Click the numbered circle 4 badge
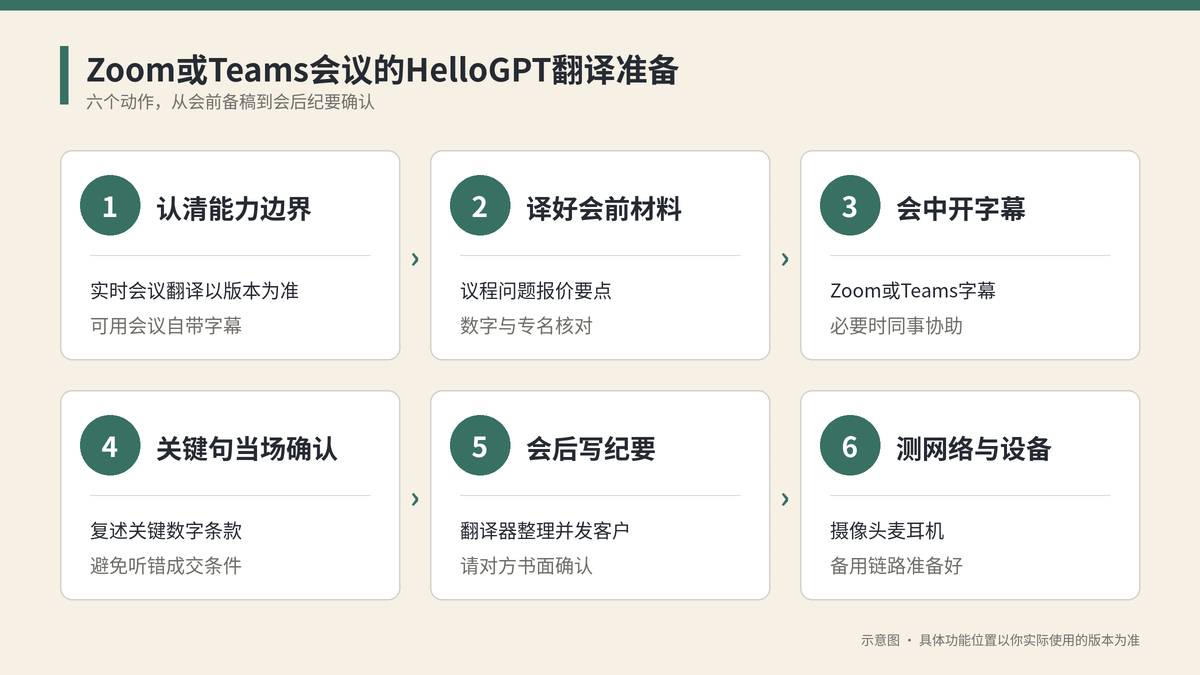The image size is (1200, 675). click(x=110, y=447)
